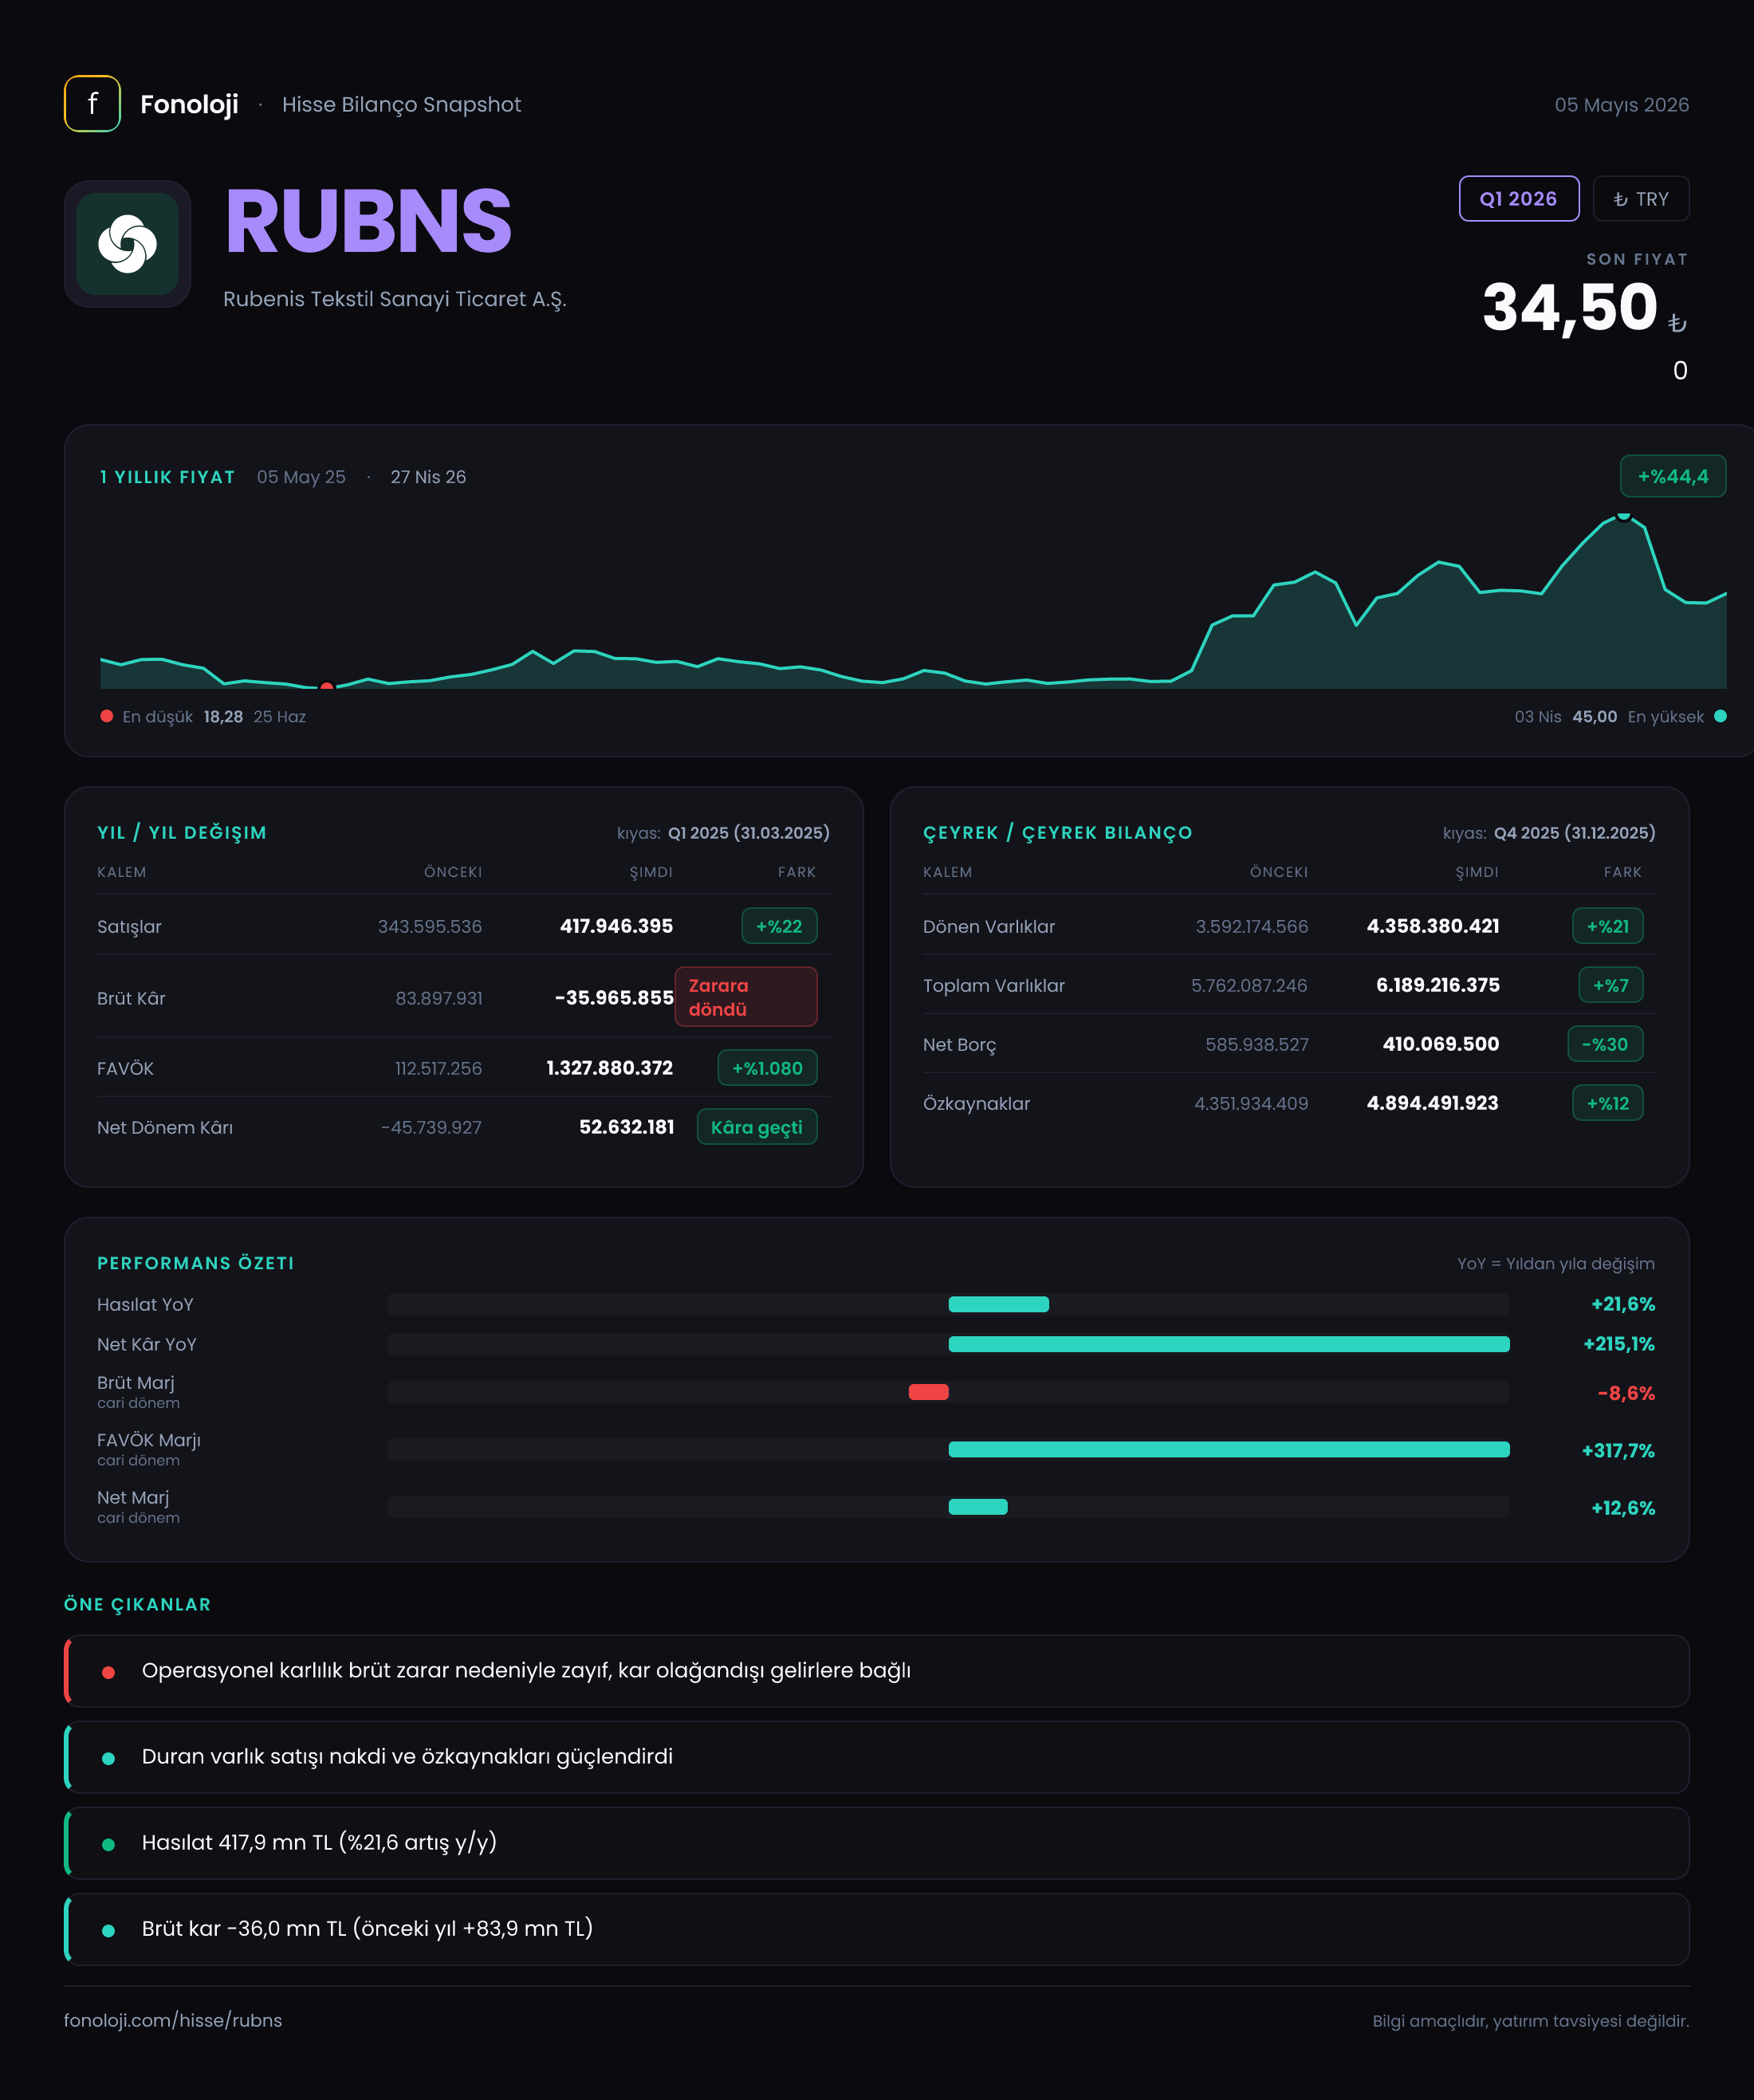Click the Dönen Varlıklar value 4.358.380.421

coord(1433,926)
